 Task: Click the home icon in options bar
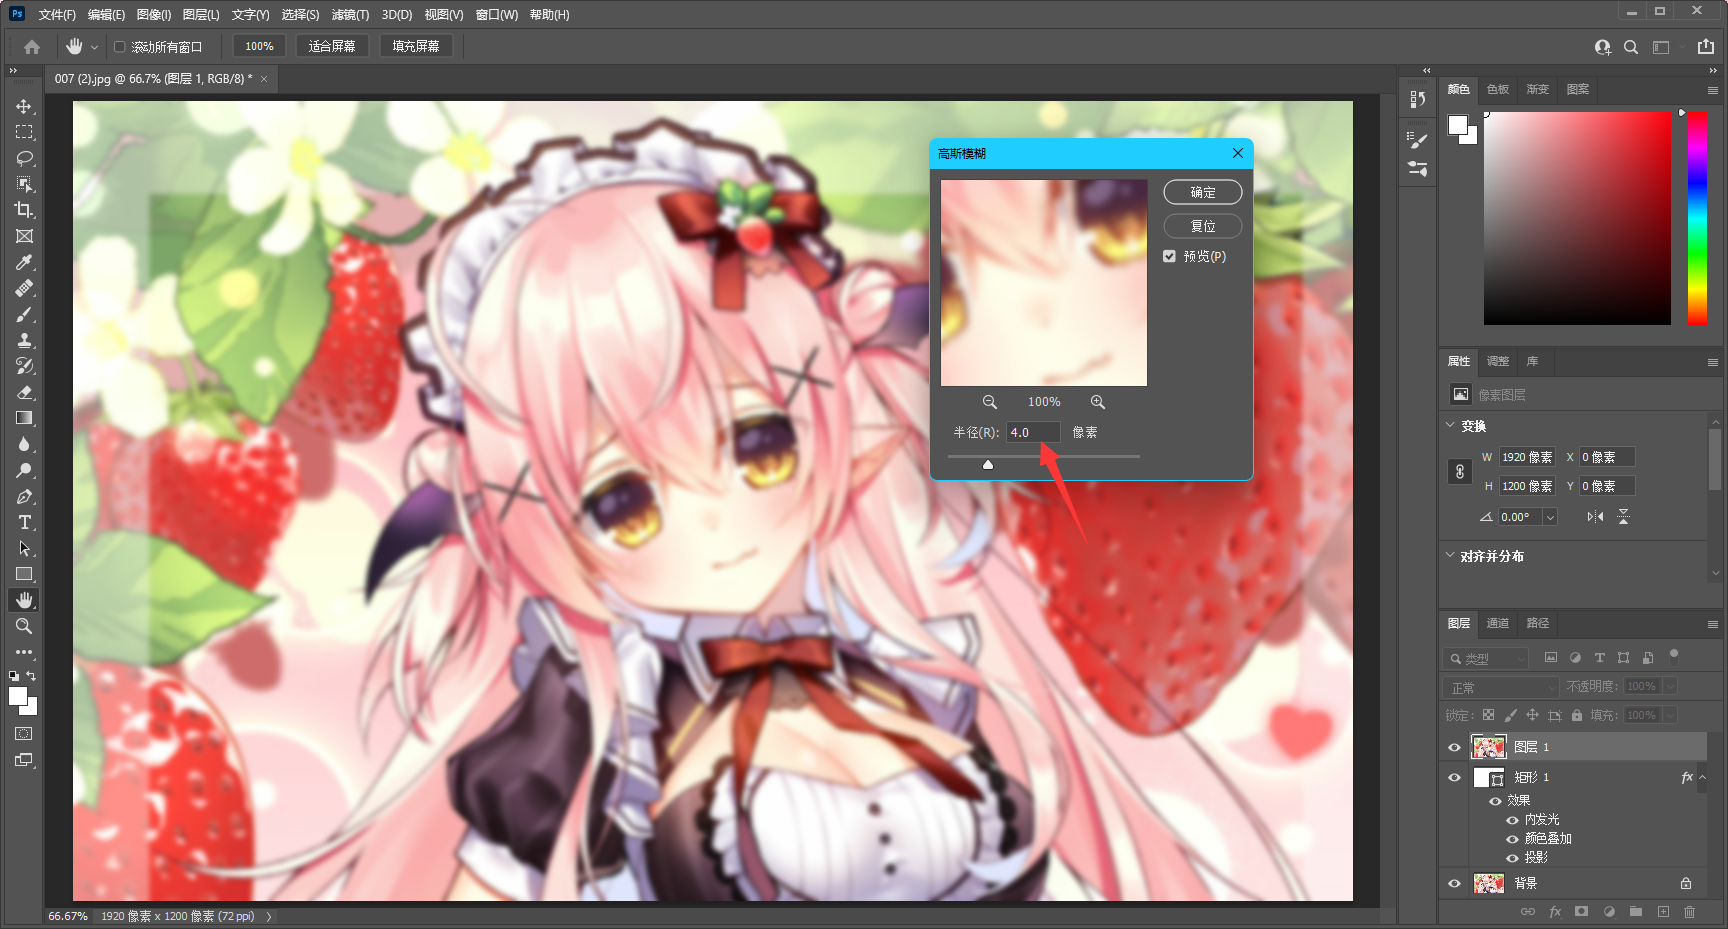pyautogui.click(x=32, y=47)
